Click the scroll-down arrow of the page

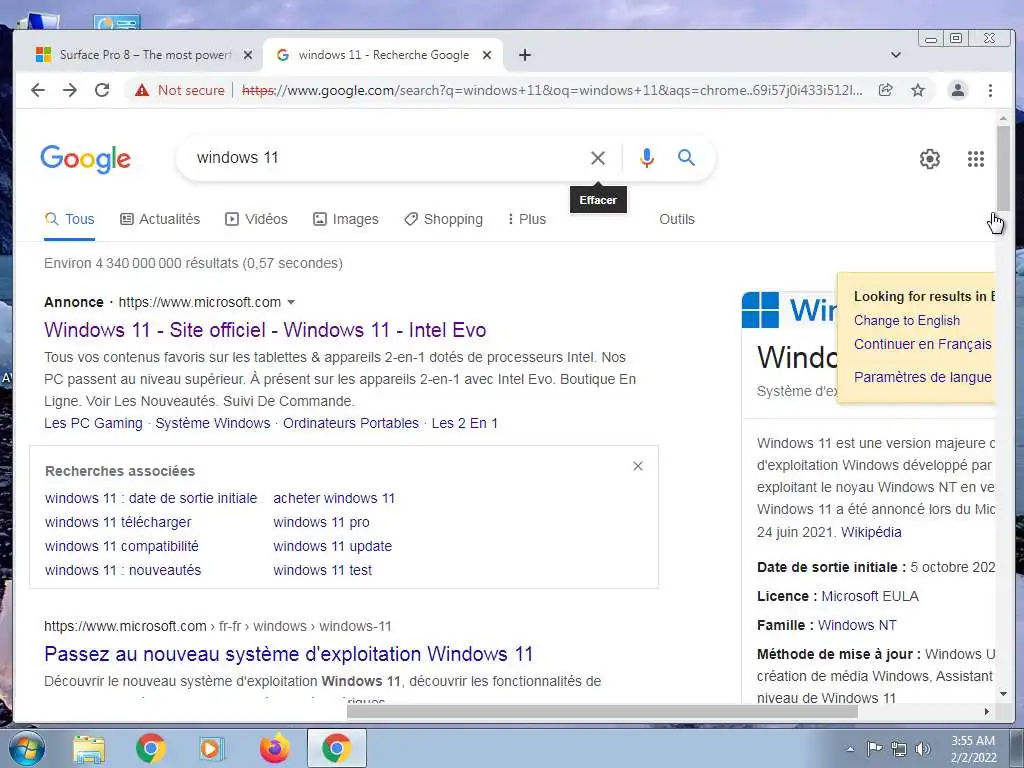coord(1003,694)
